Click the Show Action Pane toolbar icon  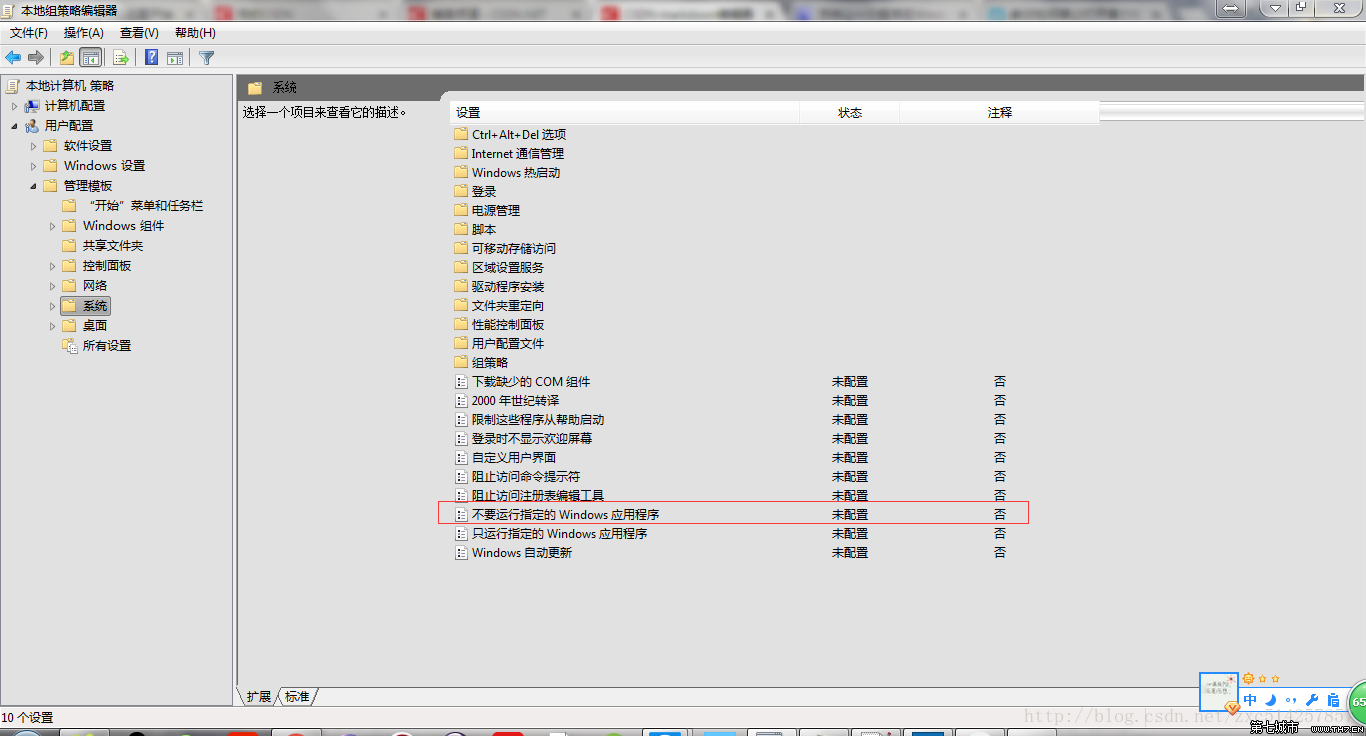(175, 57)
